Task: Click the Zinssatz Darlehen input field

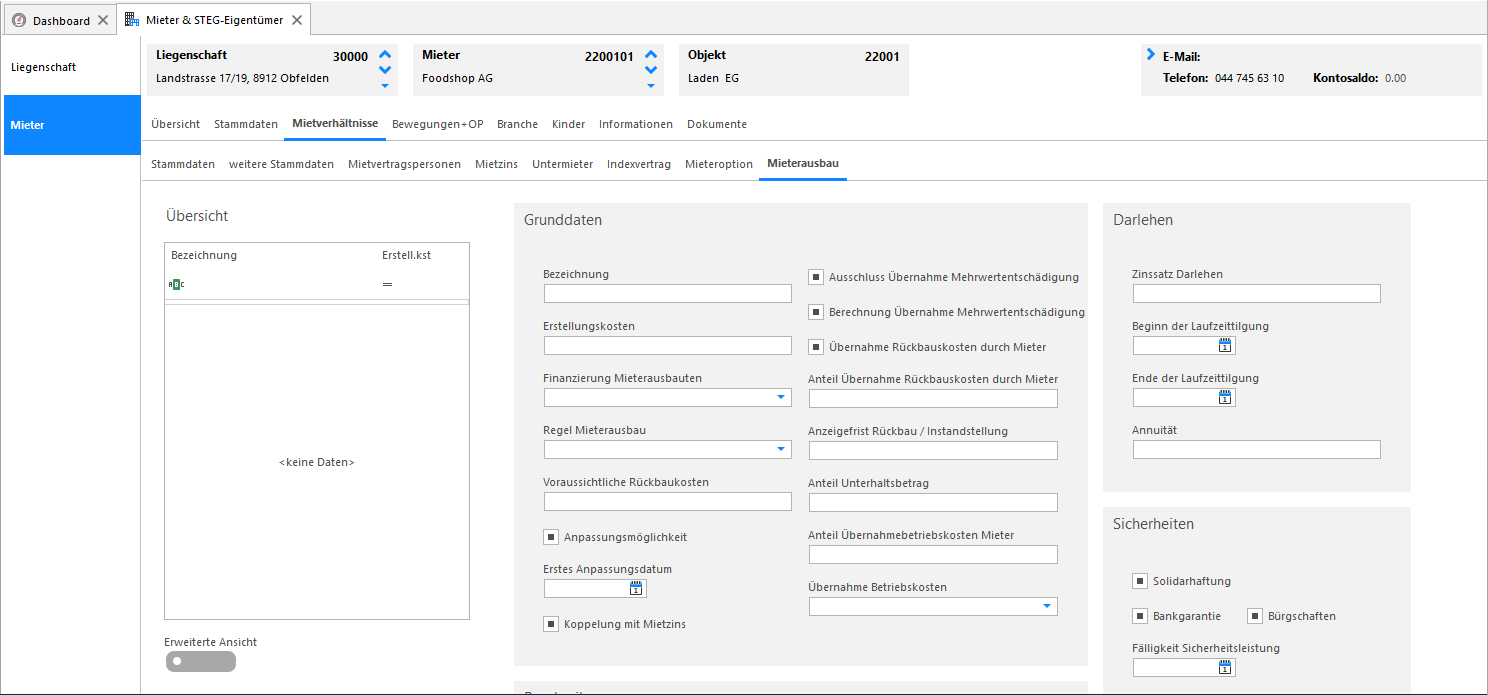Action: click(1257, 293)
